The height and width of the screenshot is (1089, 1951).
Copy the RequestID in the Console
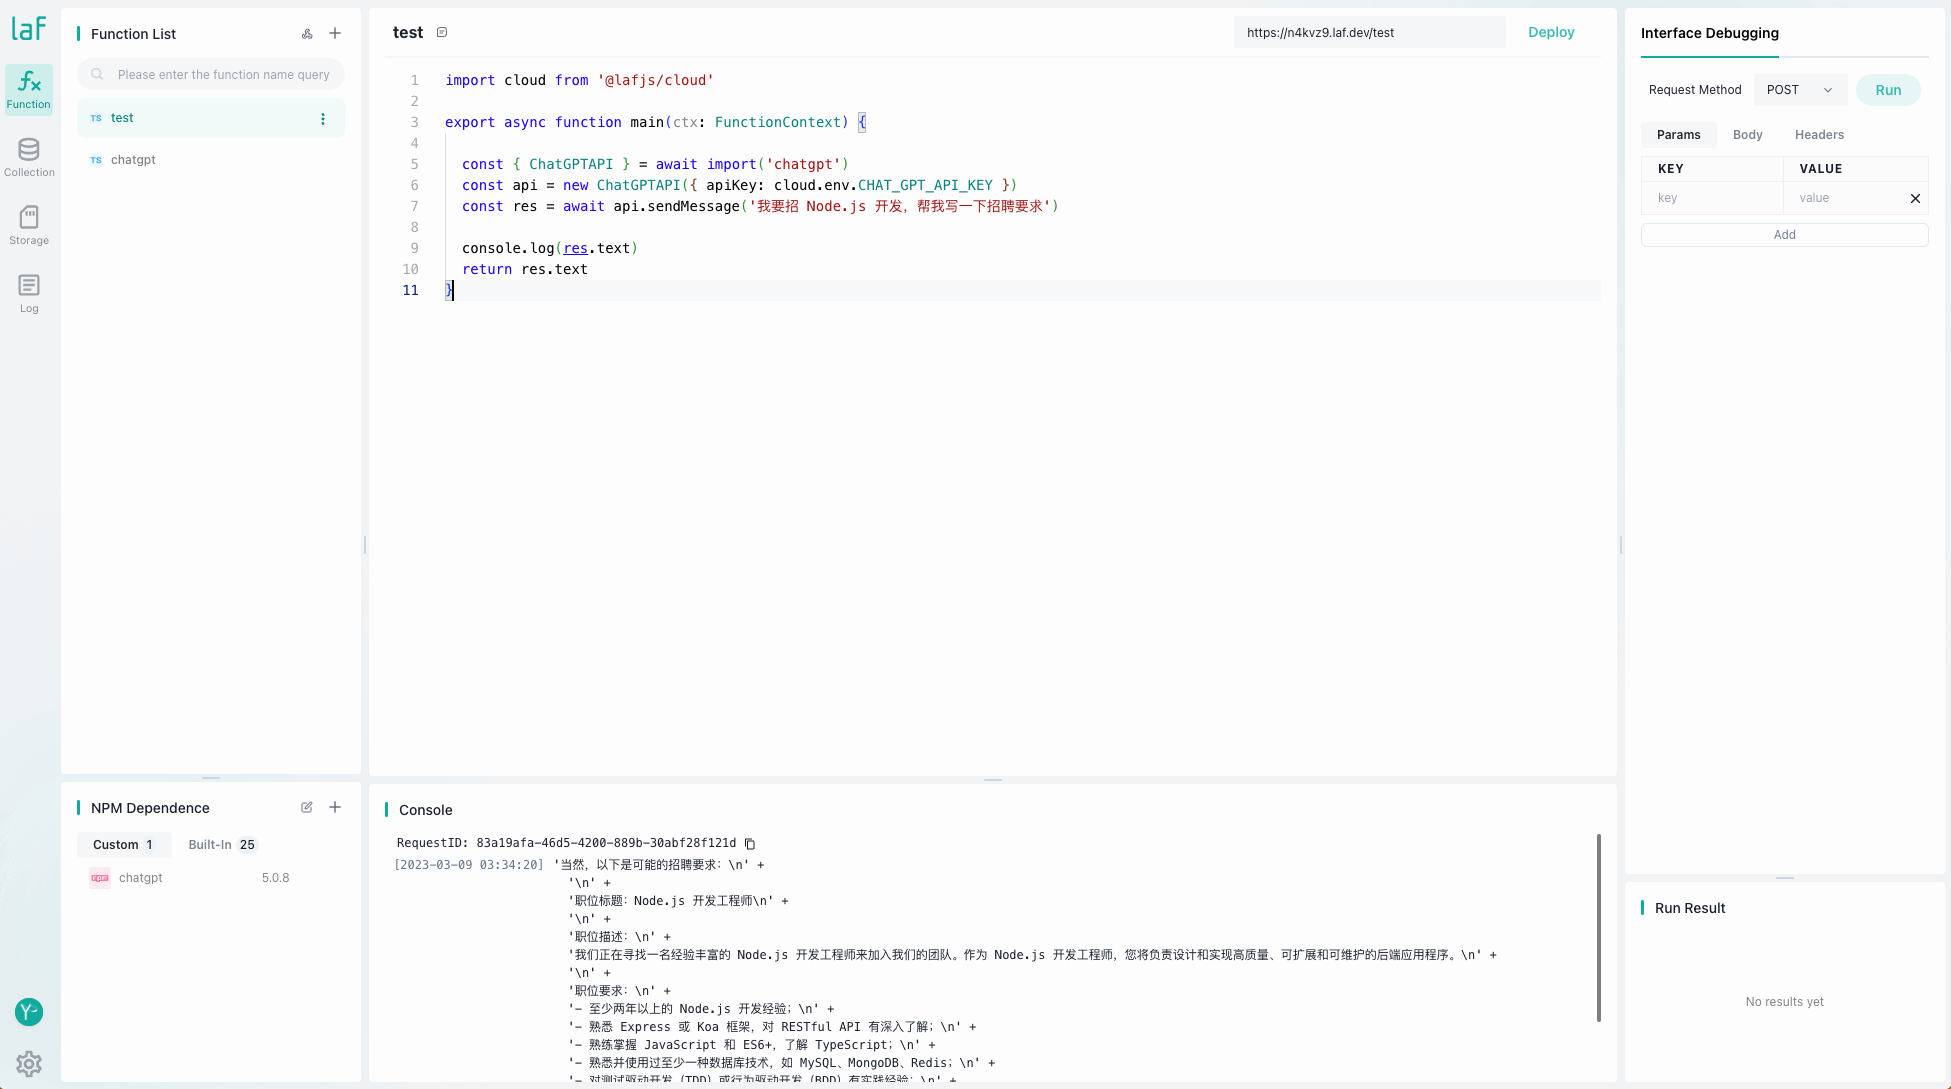pos(750,843)
